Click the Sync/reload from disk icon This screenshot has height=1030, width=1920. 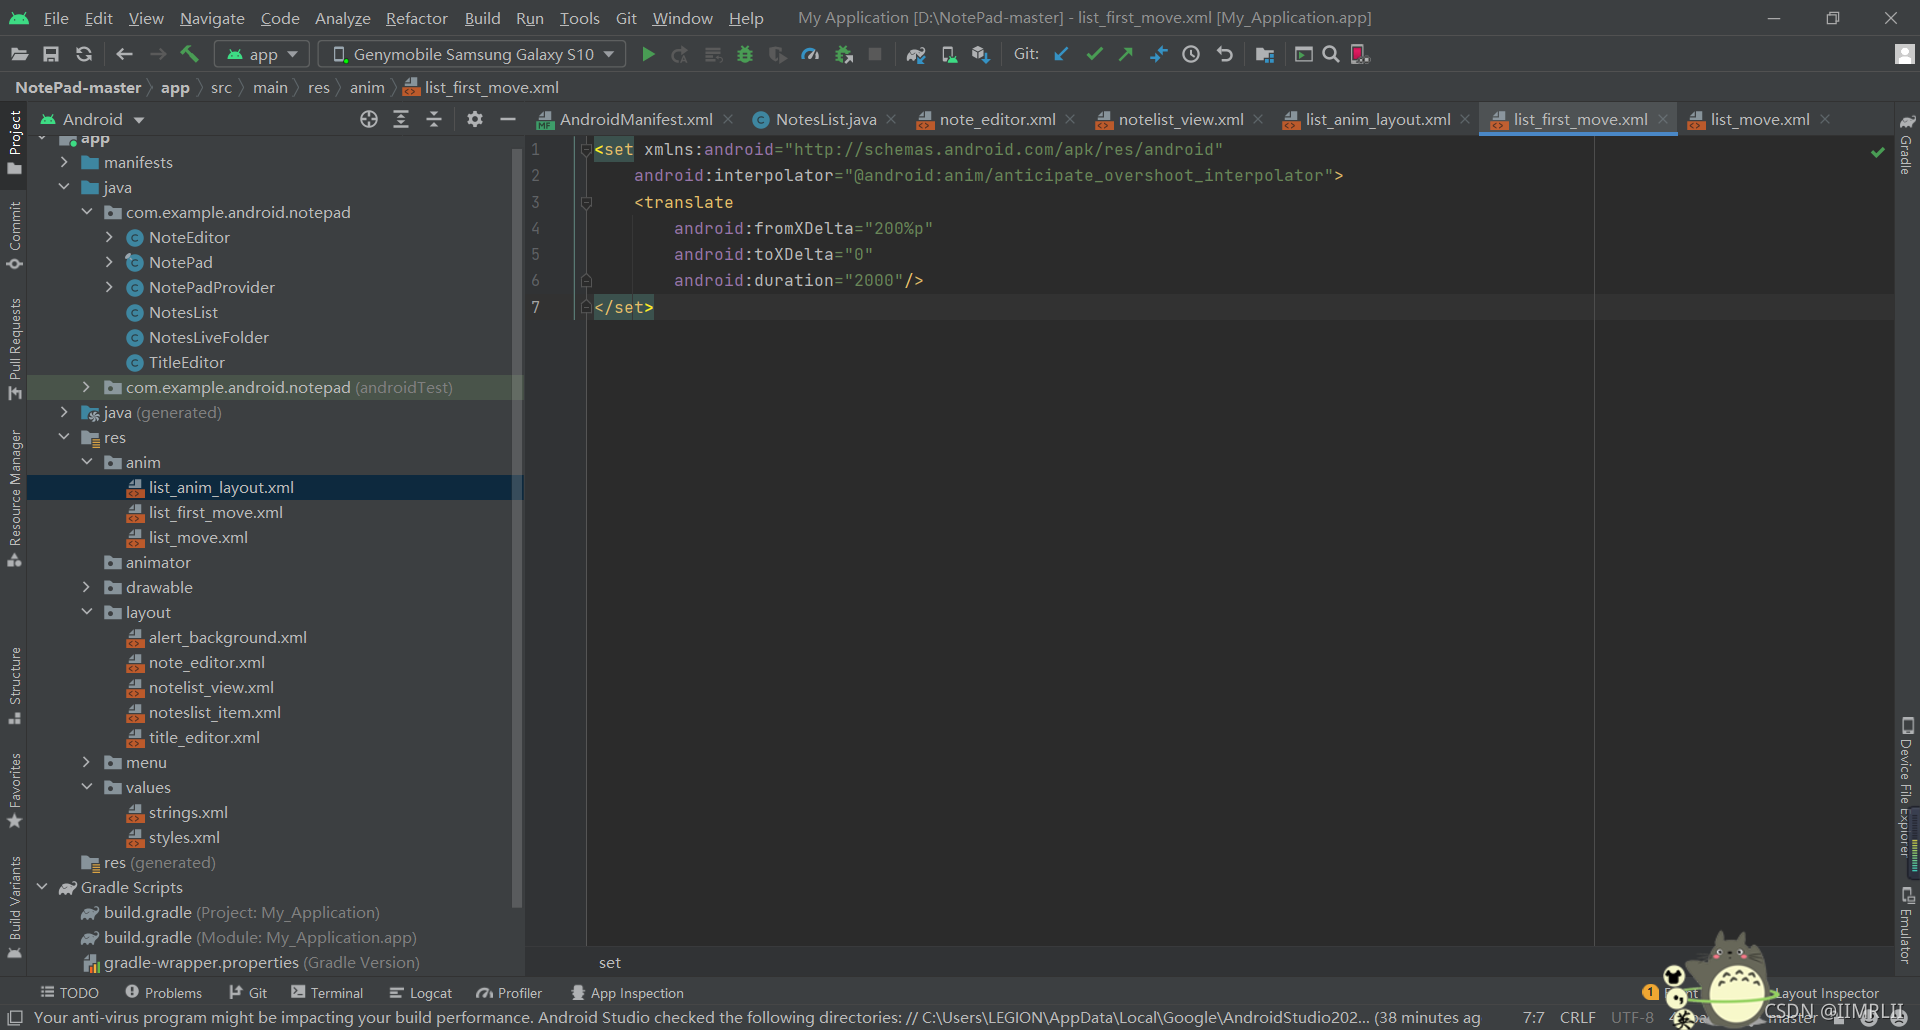[x=84, y=54]
